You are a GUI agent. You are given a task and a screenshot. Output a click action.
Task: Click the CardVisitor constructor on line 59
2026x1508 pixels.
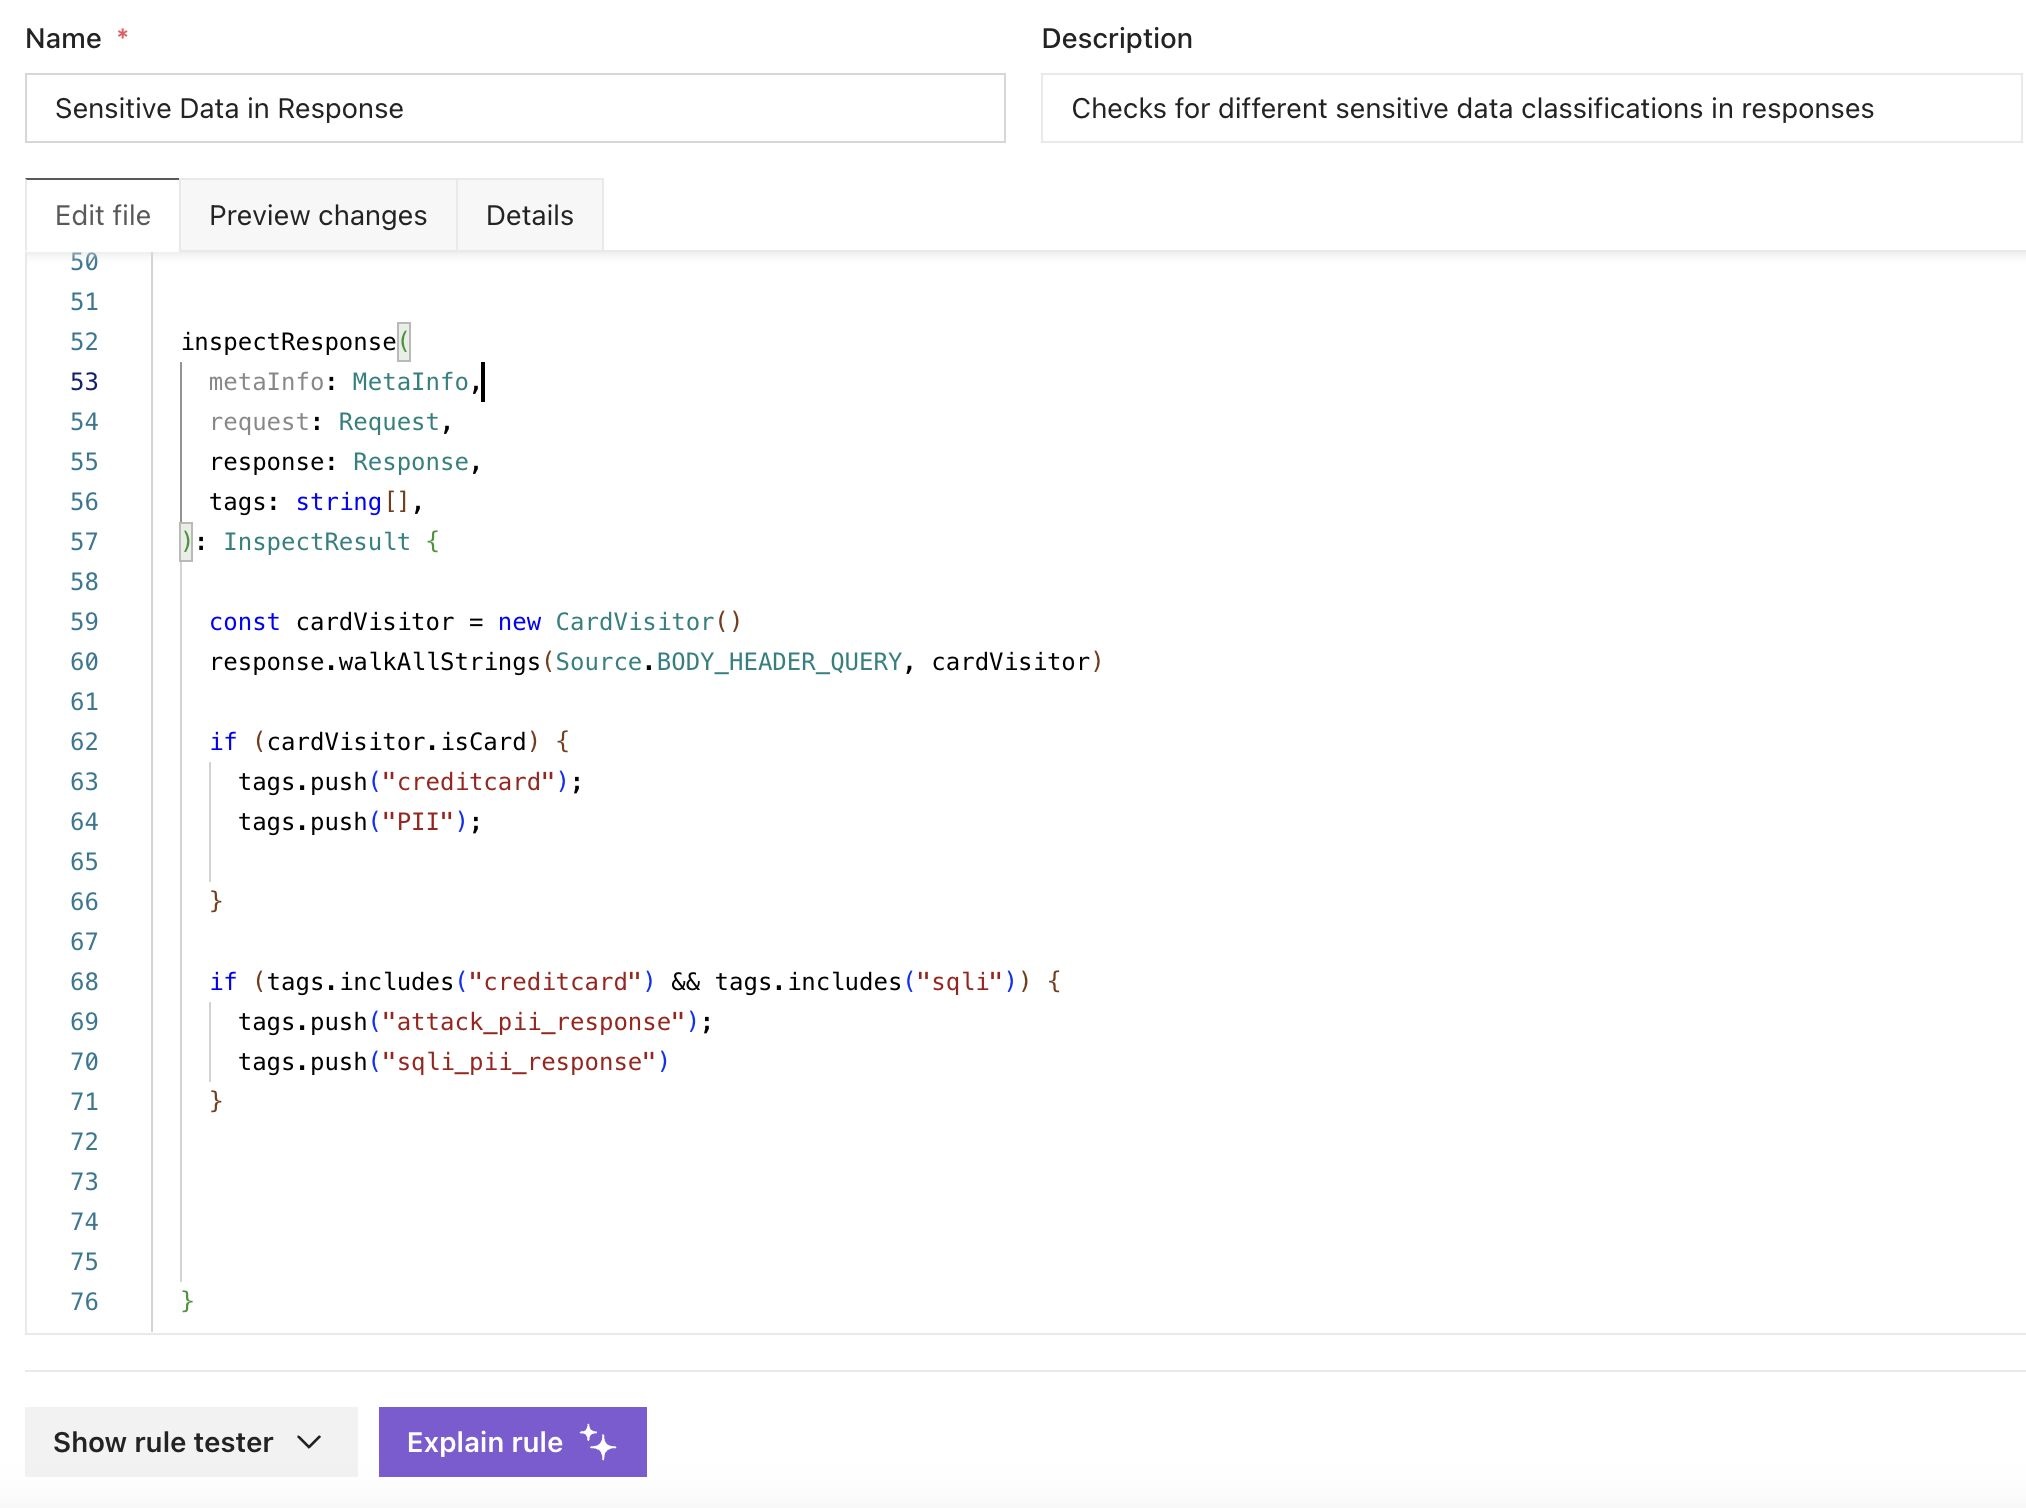634,622
